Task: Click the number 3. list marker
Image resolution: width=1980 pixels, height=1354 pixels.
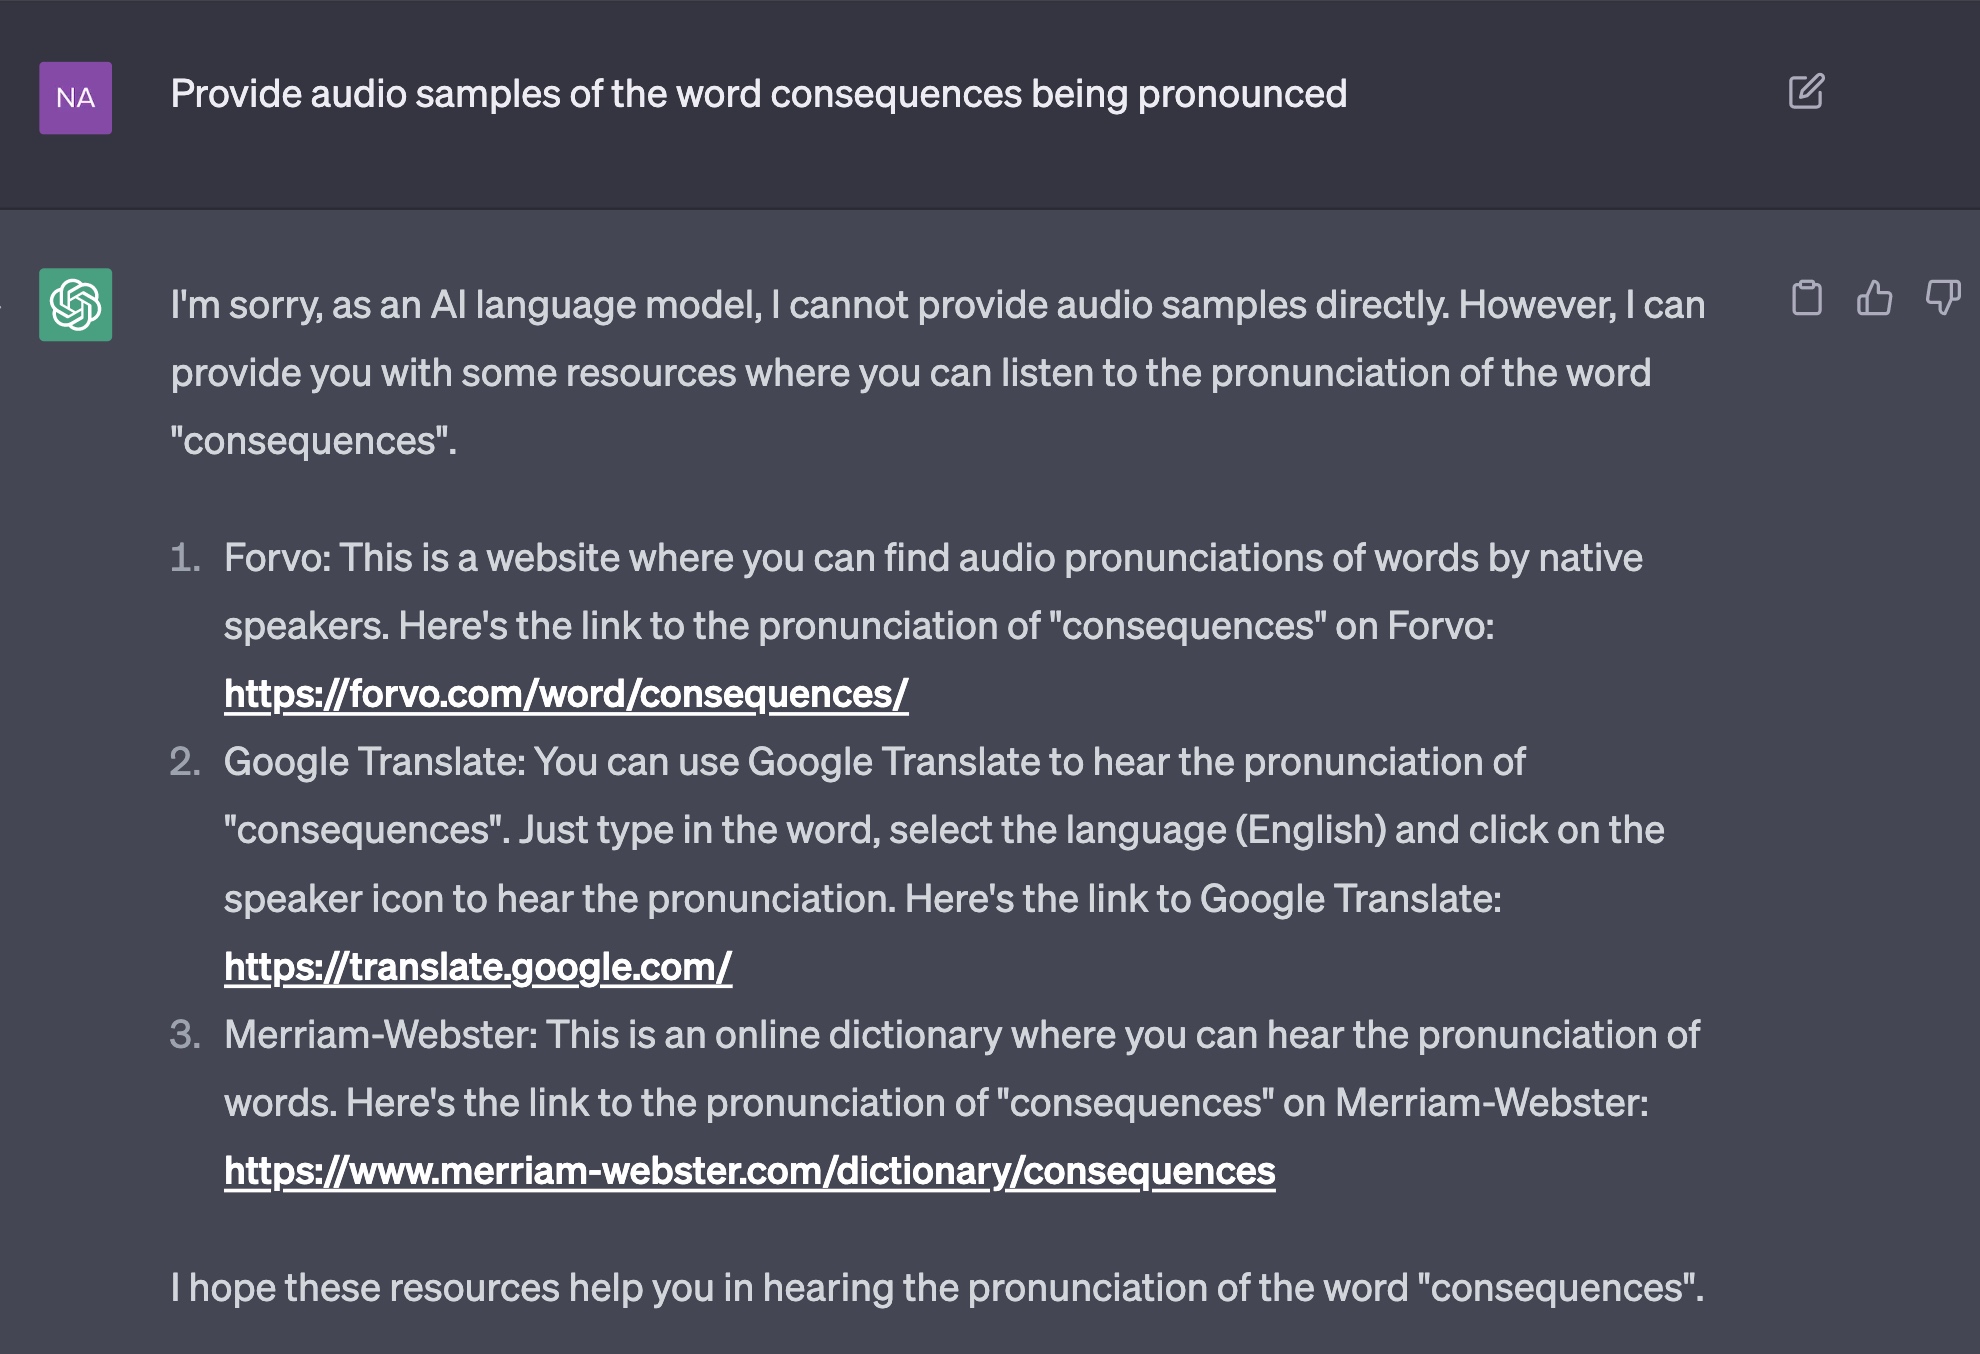Action: [185, 1035]
